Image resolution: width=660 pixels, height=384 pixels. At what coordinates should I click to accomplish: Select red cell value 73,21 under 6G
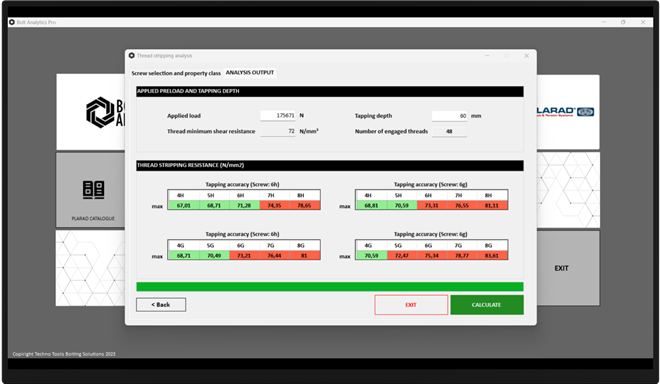tap(244, 256)
